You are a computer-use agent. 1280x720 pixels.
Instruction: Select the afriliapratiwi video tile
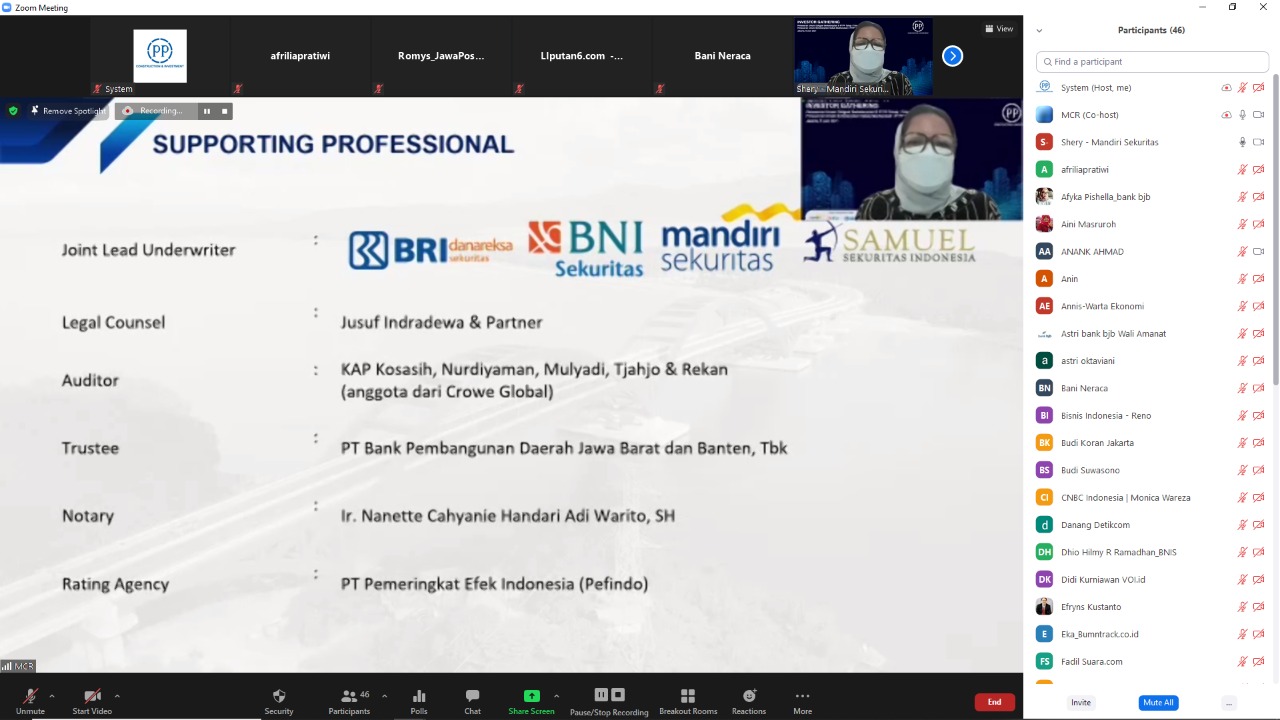coord(300,56)
